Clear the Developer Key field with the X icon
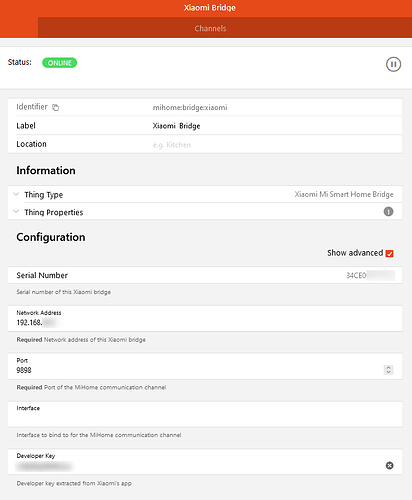 coord(389,465)
